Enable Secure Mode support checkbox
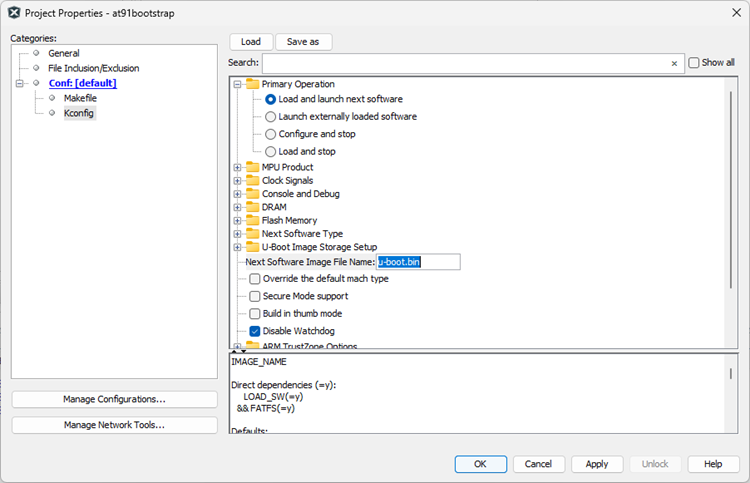 pyautogui.click(x=255, y=297)
